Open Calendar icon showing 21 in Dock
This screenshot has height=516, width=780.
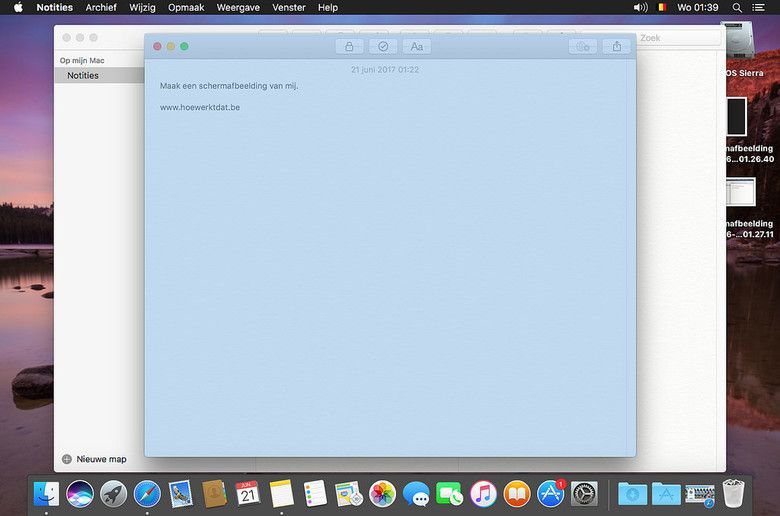248,494
